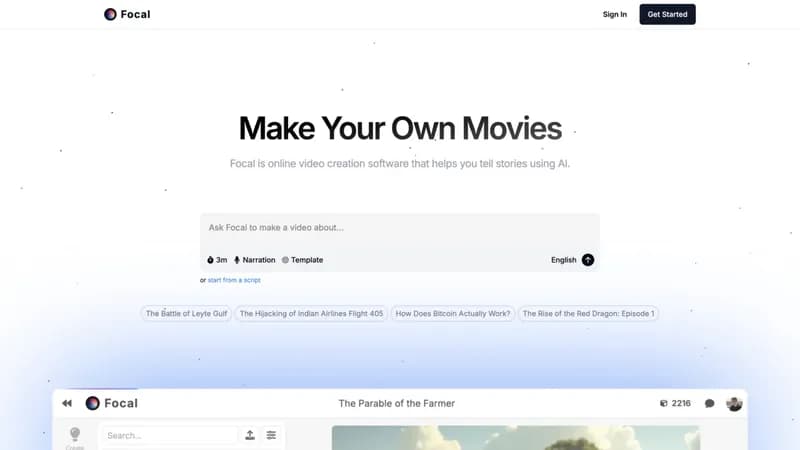Click the rewind back arrows in the preview
This screenshot has width=800, height=450.
67,403
